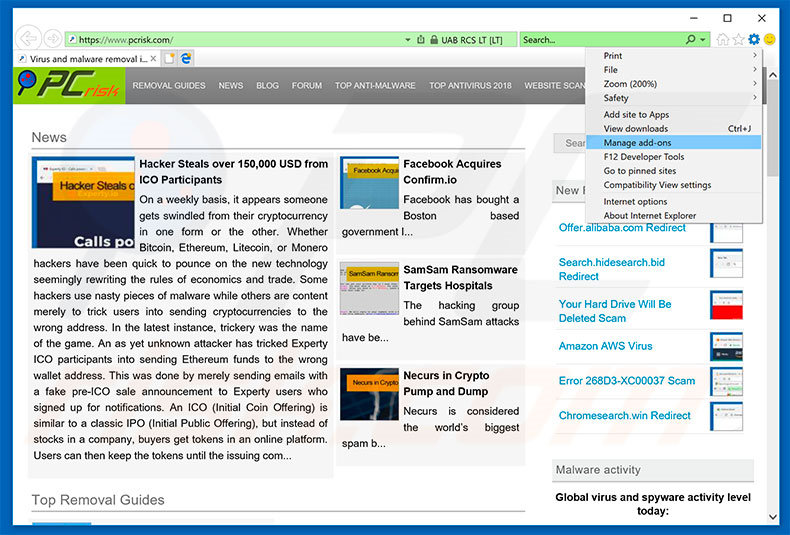Open Necurs in Crypto Pump and Dump article
This screenshot has width=790, height=535.
pyautogui.click(x=446, y=383)
